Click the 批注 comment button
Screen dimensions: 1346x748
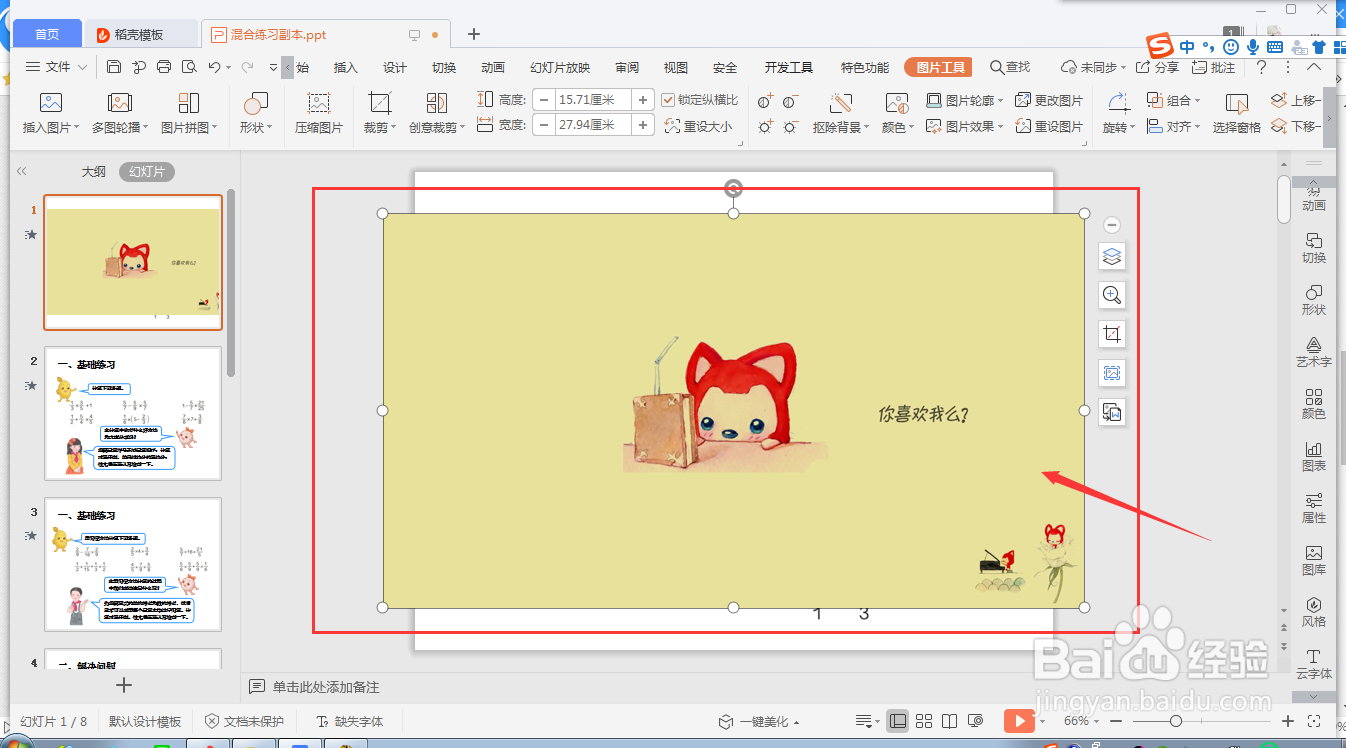(1213, 67)
